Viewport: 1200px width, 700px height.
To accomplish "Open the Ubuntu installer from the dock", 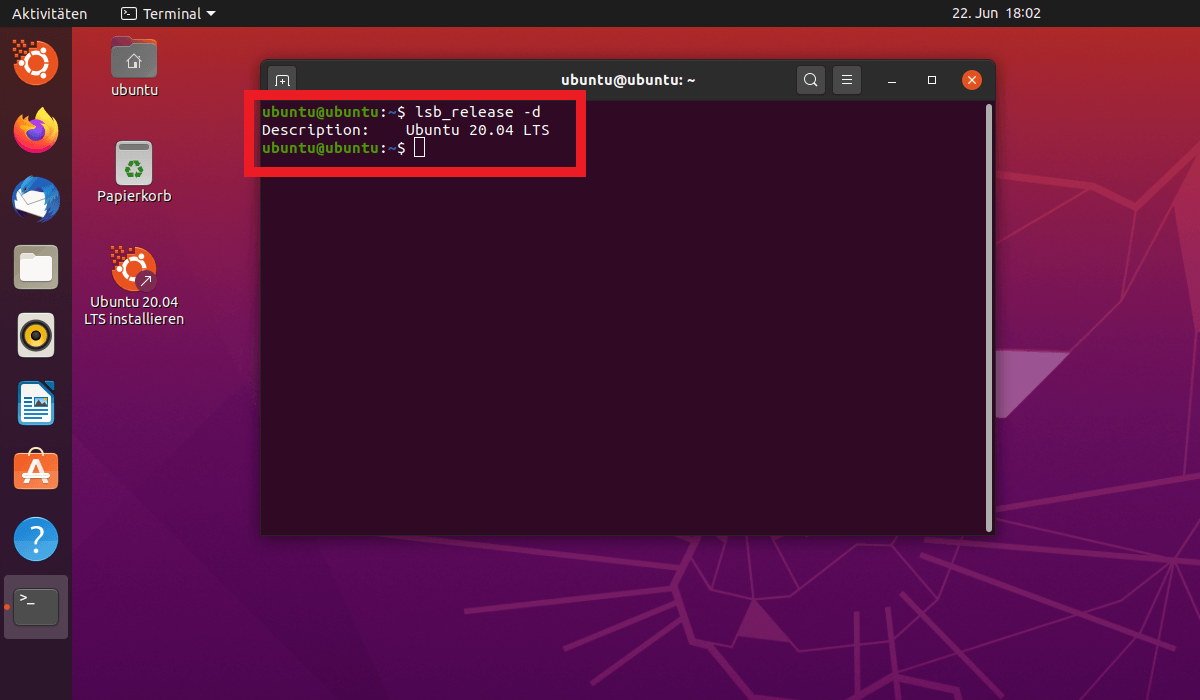I will (36, 62).
